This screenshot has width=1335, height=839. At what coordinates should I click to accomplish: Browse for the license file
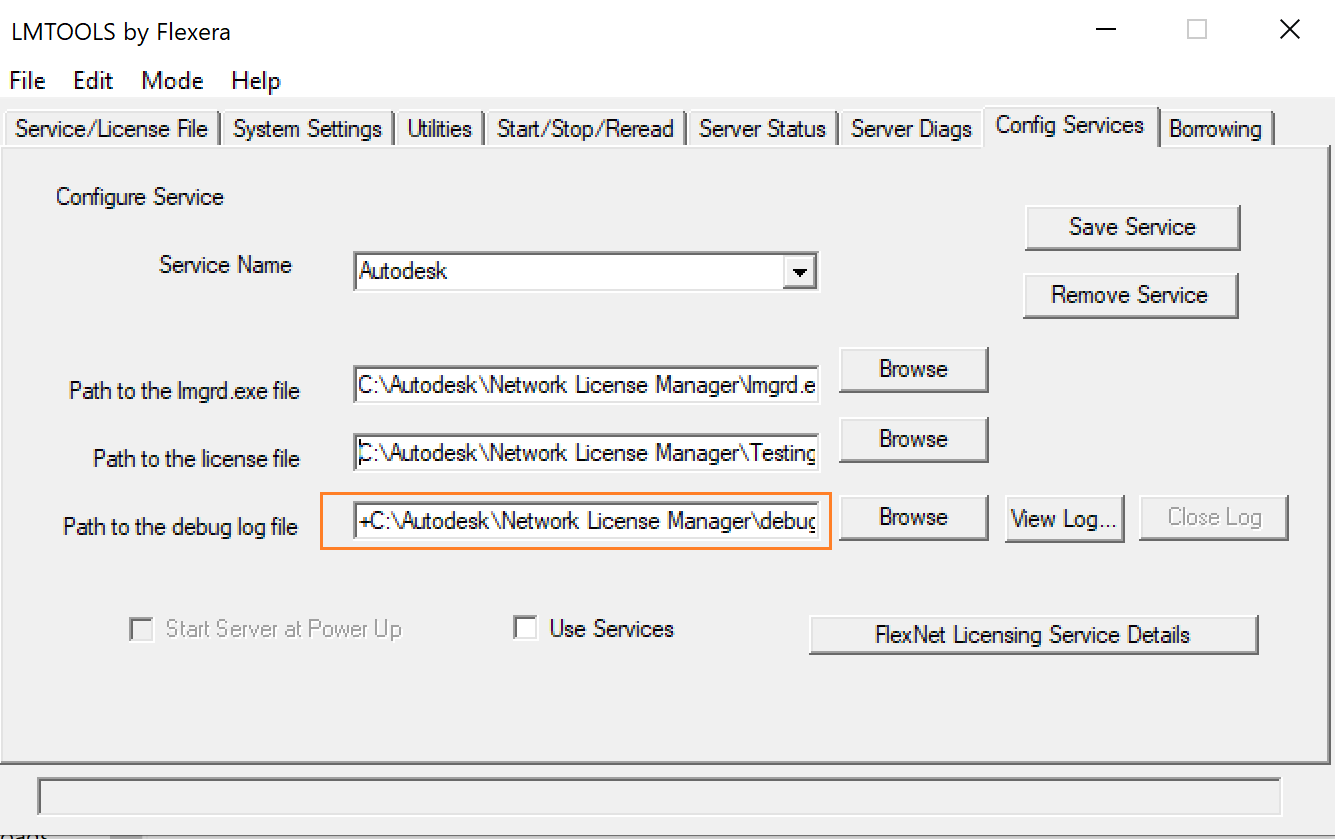coord(913,439)
